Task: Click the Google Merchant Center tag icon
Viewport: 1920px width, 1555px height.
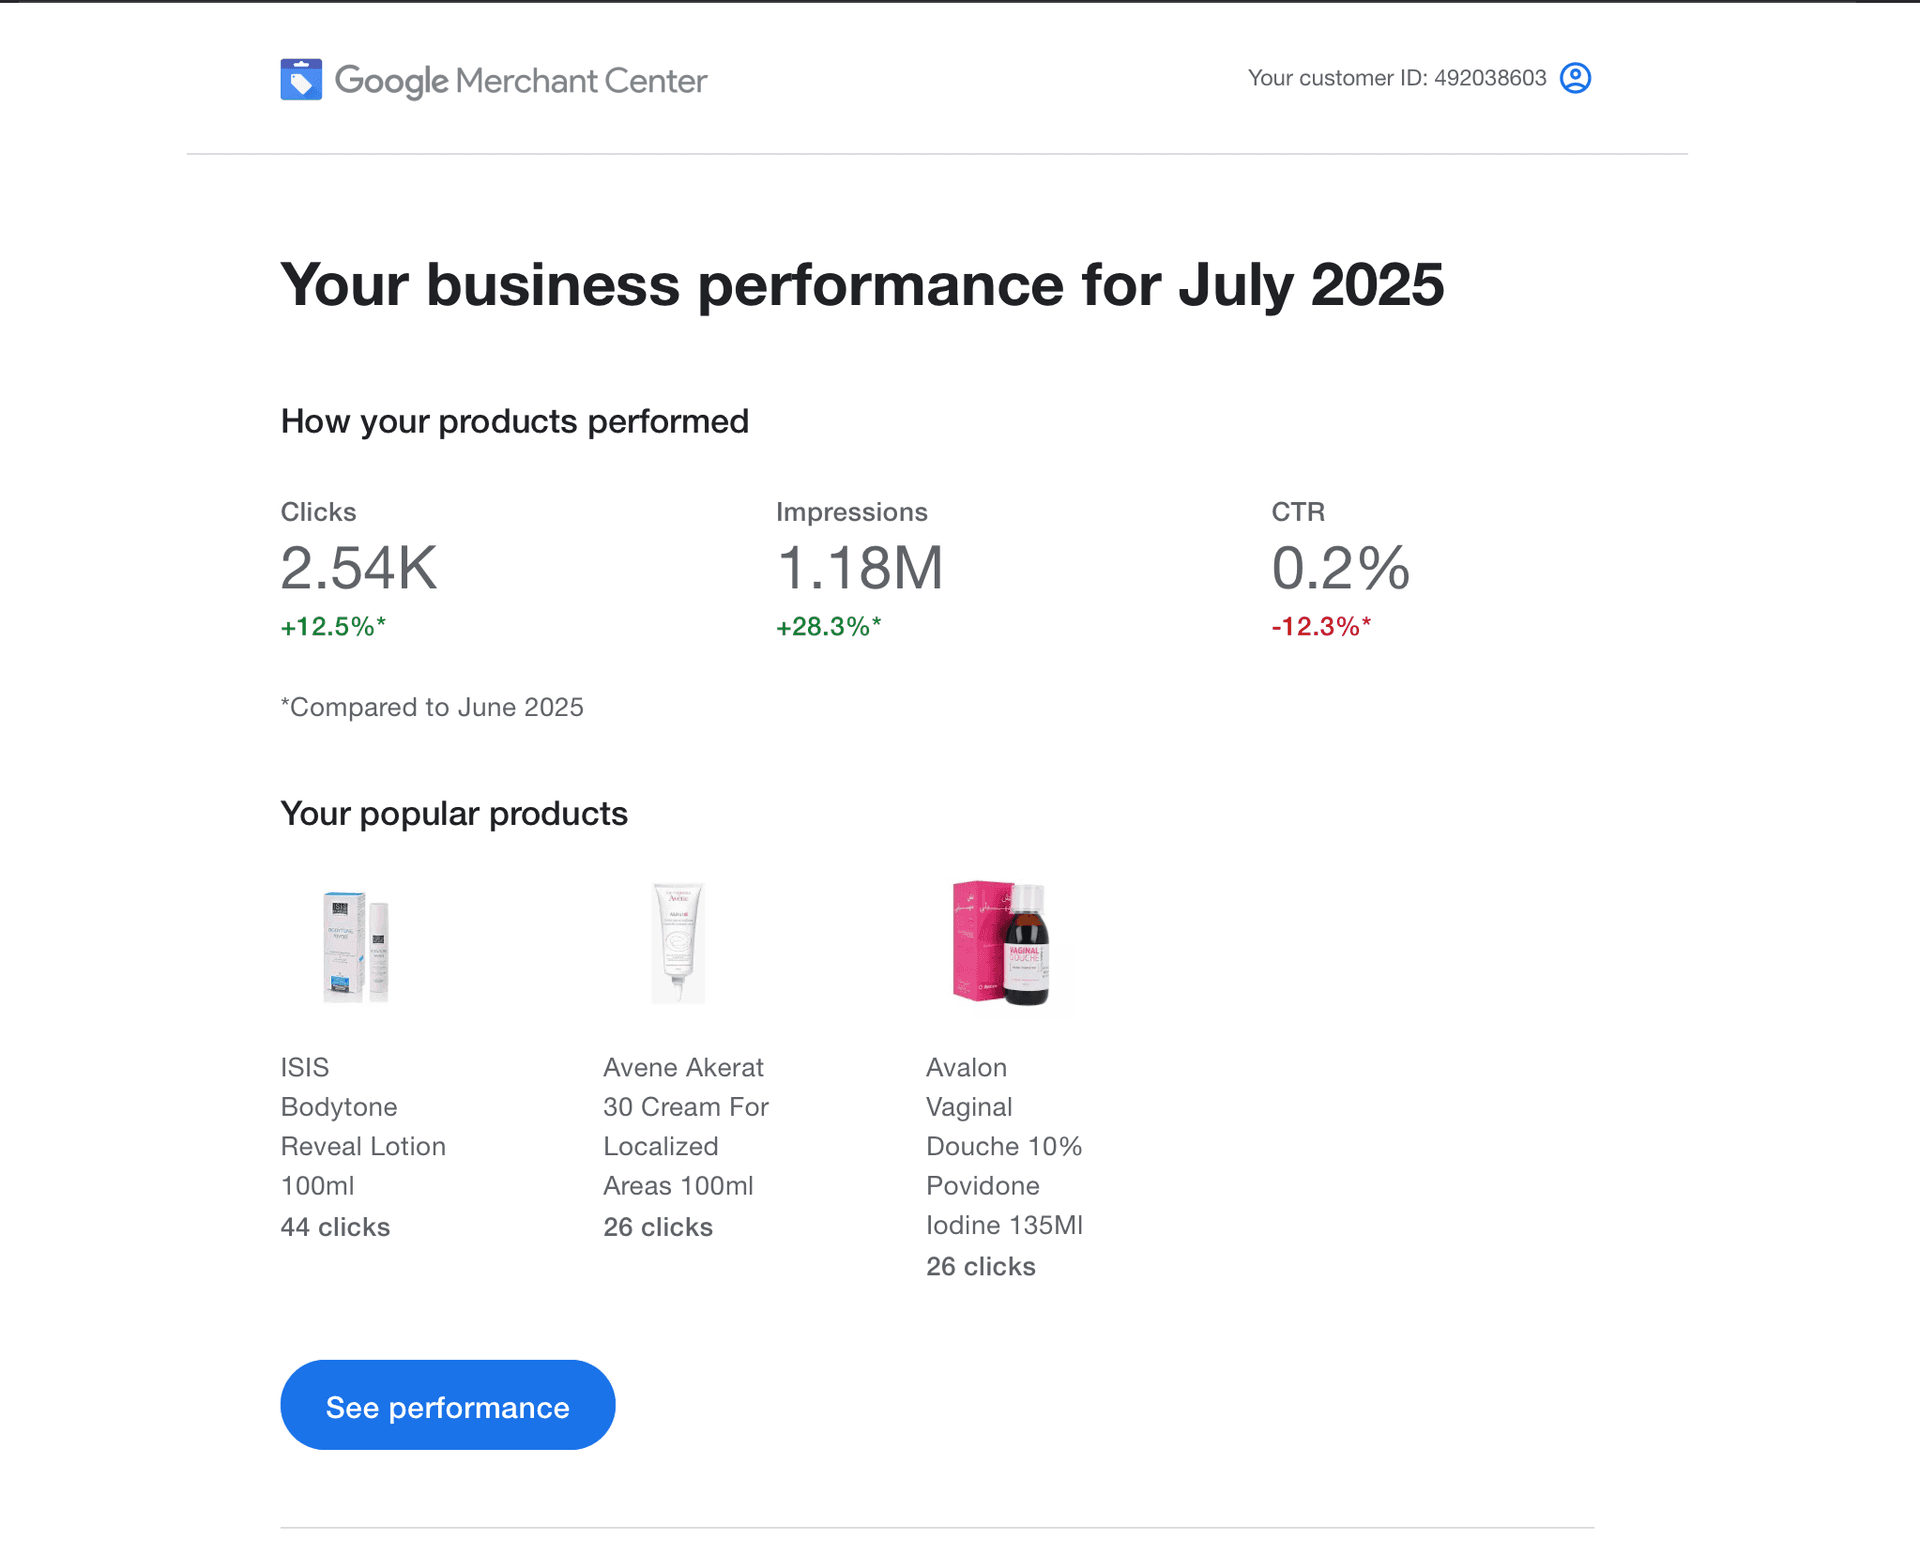Action: tap(301, 80)
